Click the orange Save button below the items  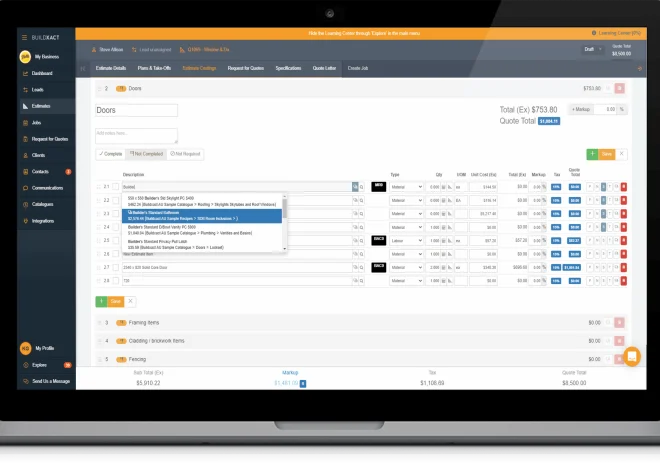click(x=115, y=301)
